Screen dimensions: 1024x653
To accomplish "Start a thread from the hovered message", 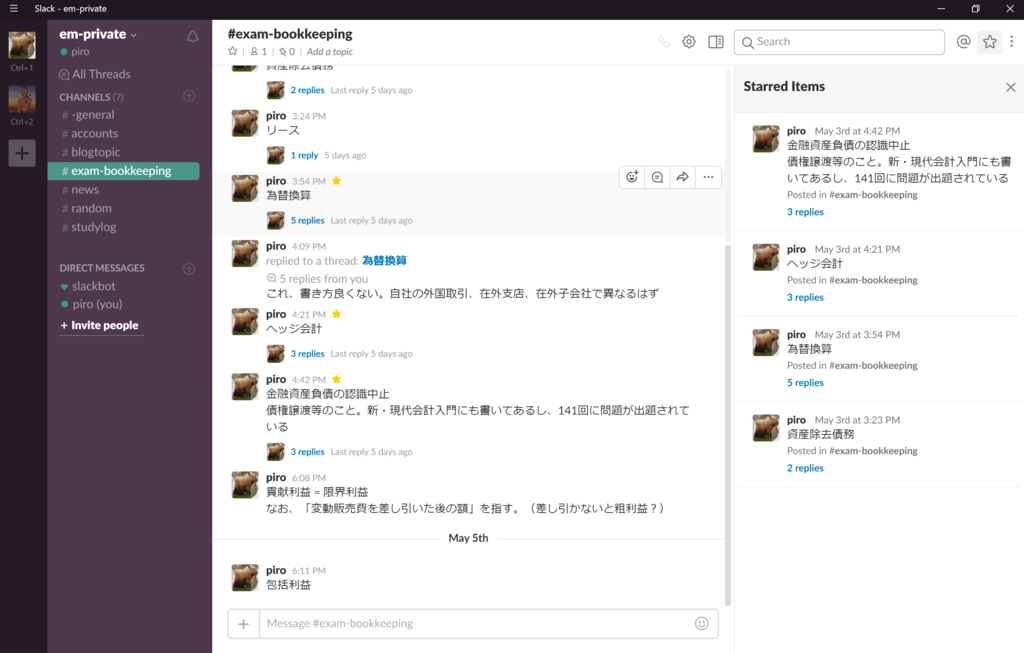I will click(657, 177).
